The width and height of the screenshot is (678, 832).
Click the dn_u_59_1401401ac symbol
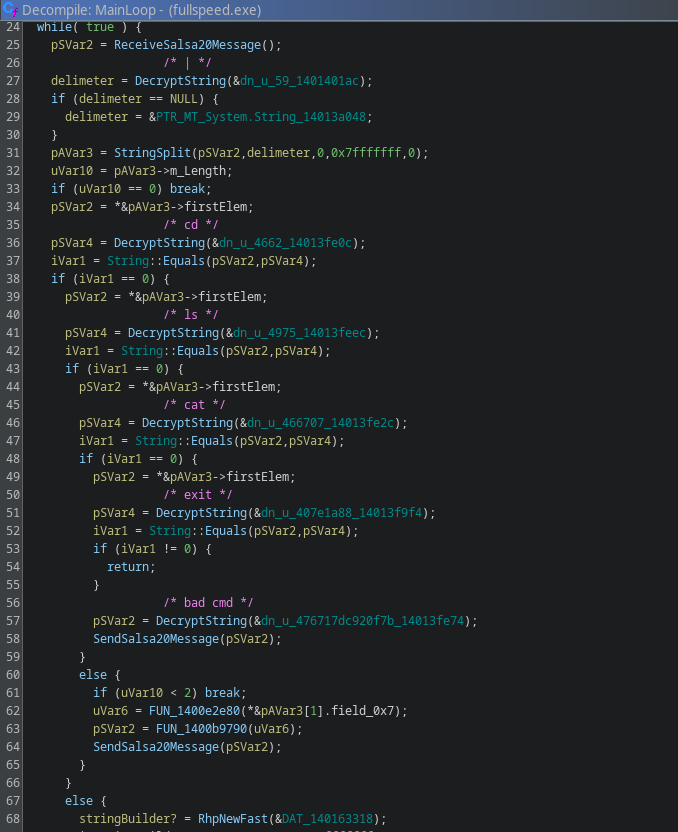pyautogui.click(x=299, y=81)
